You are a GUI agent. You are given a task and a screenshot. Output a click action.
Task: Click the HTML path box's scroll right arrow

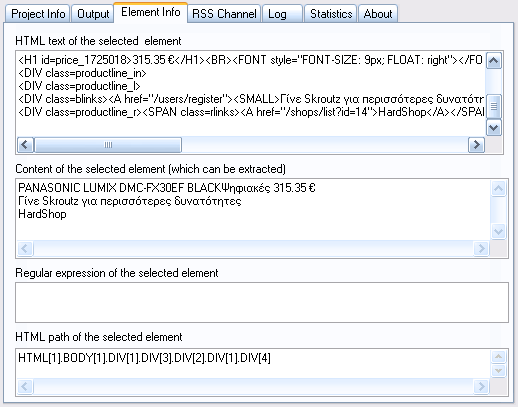tap(481, 386)
